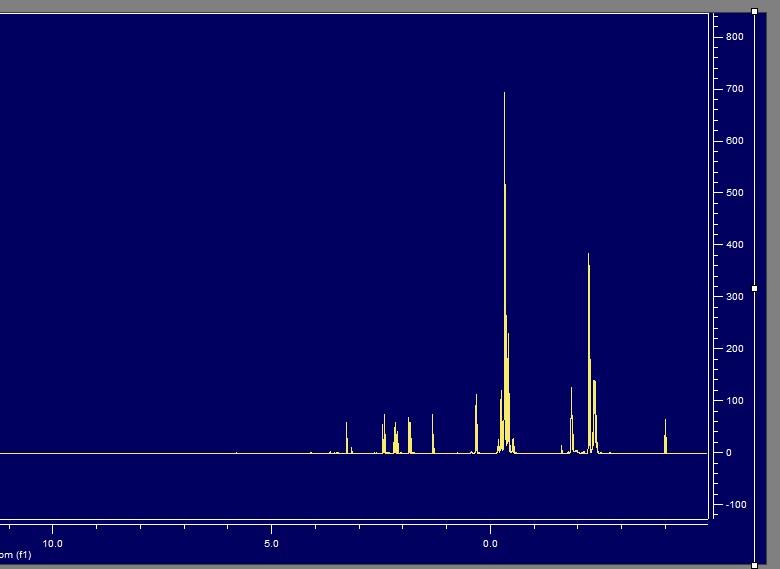Screen dimensions: 780x569
Task: Click the 500 intensity axis label
Action: point(735,193)
